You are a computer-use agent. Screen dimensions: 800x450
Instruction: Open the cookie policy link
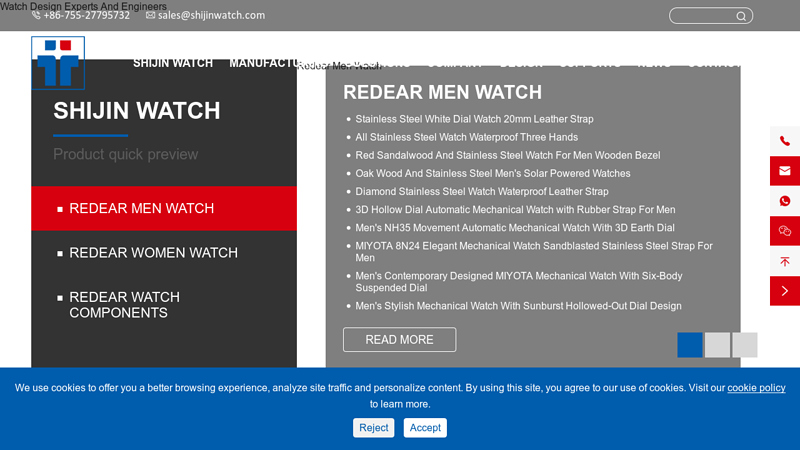pyautogui.click(x=756, y=388)
